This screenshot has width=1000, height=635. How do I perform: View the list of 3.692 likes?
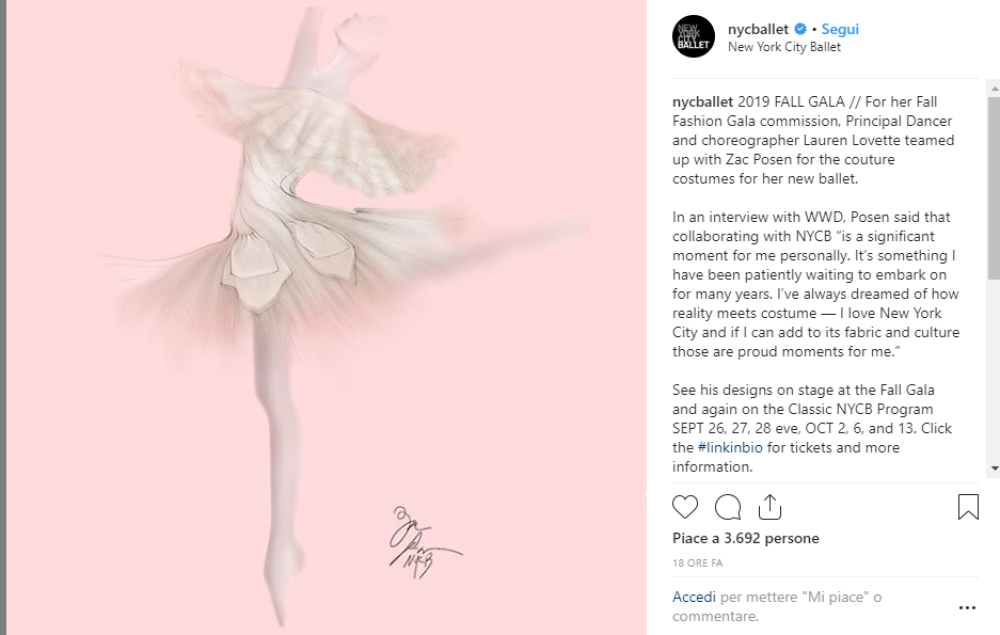click(746, 539)
